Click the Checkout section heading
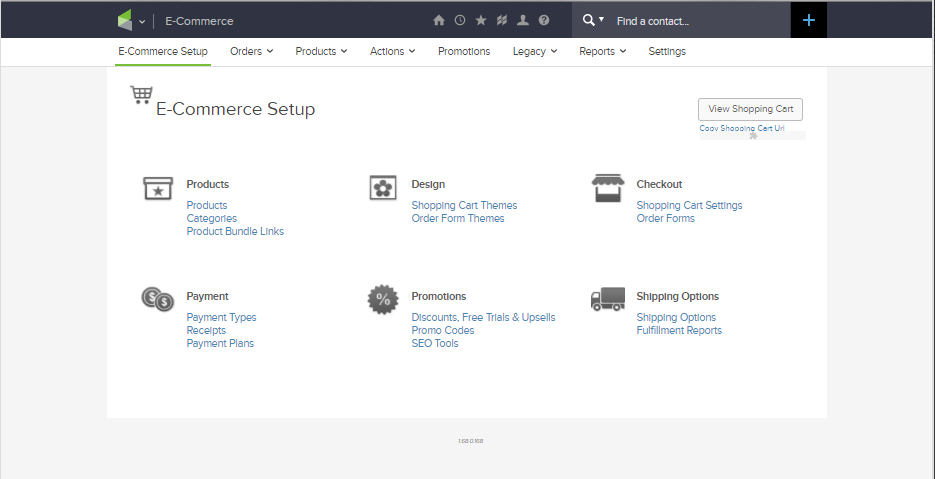 click(659, 184)
